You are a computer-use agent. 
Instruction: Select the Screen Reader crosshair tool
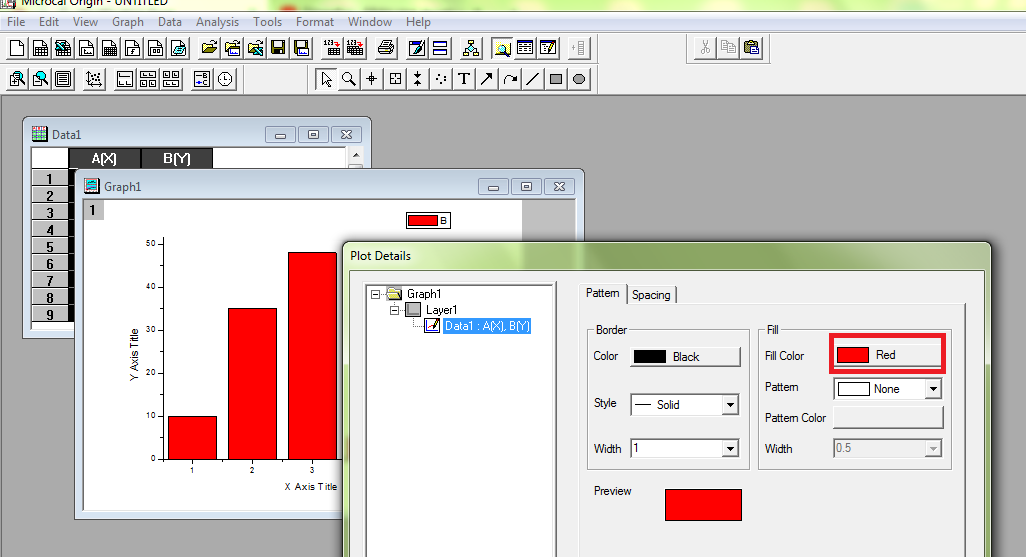coord(372,79)
